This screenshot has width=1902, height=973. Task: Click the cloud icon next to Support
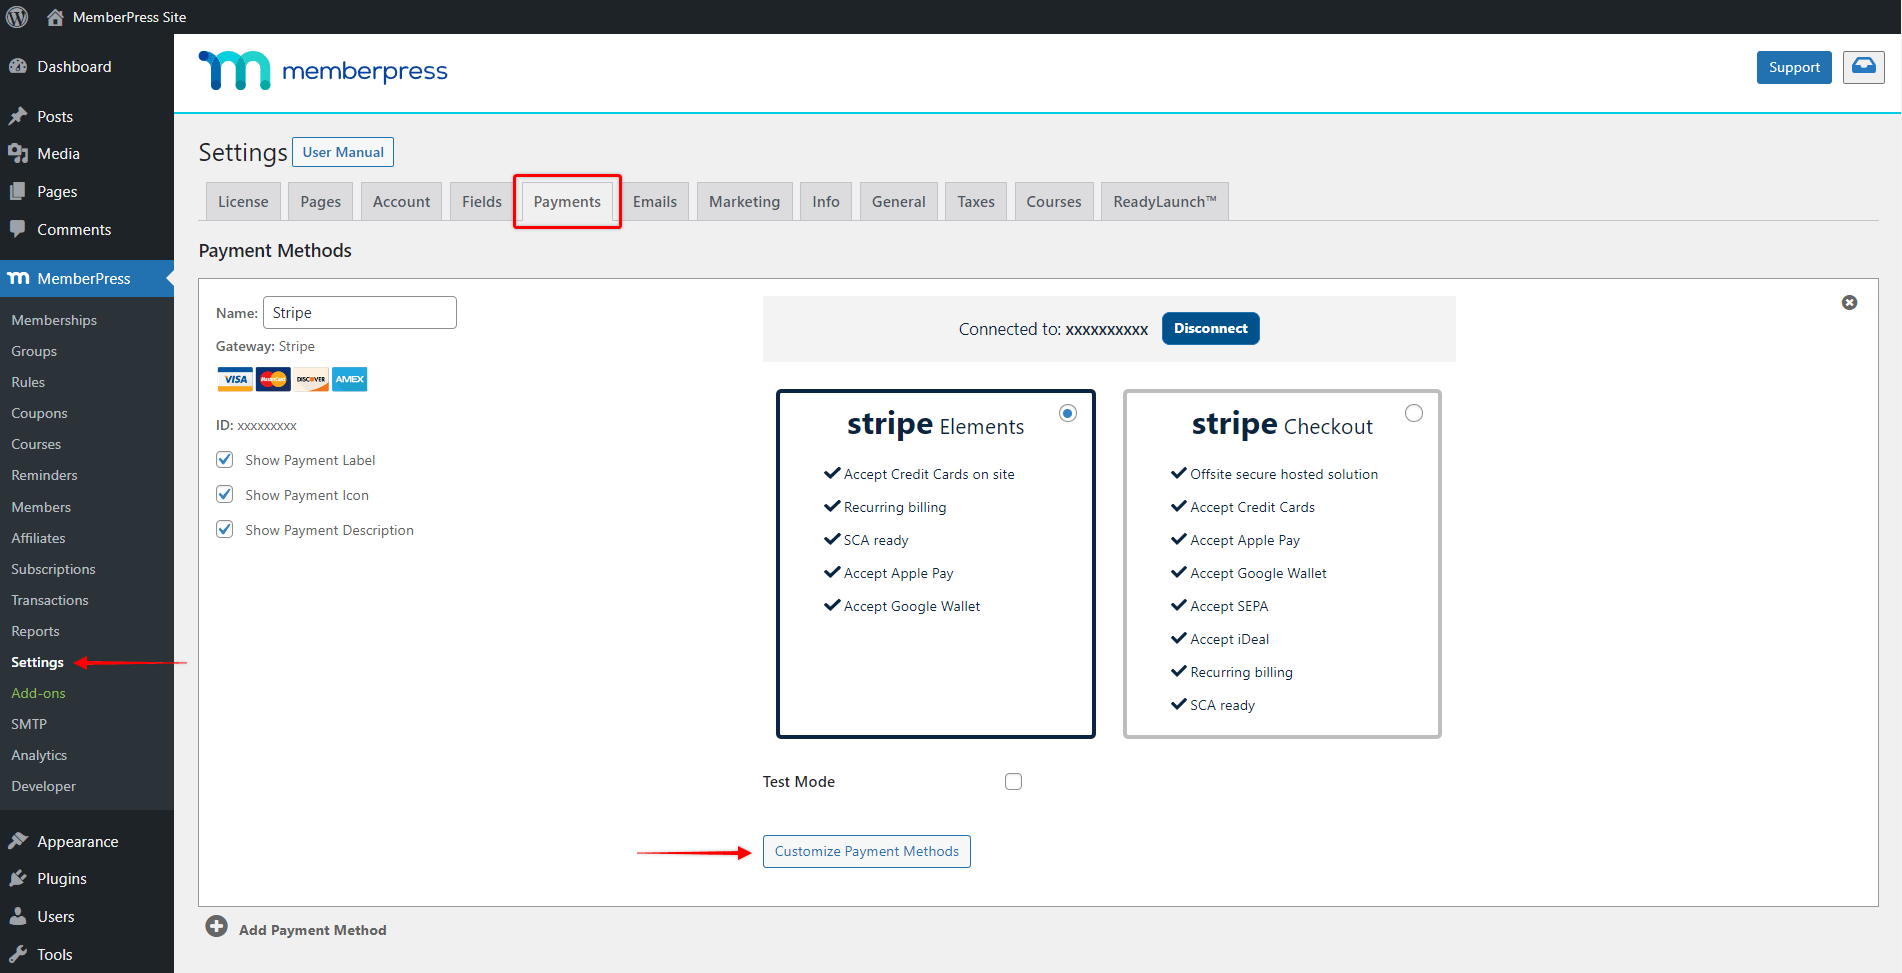click(1863, 66)
